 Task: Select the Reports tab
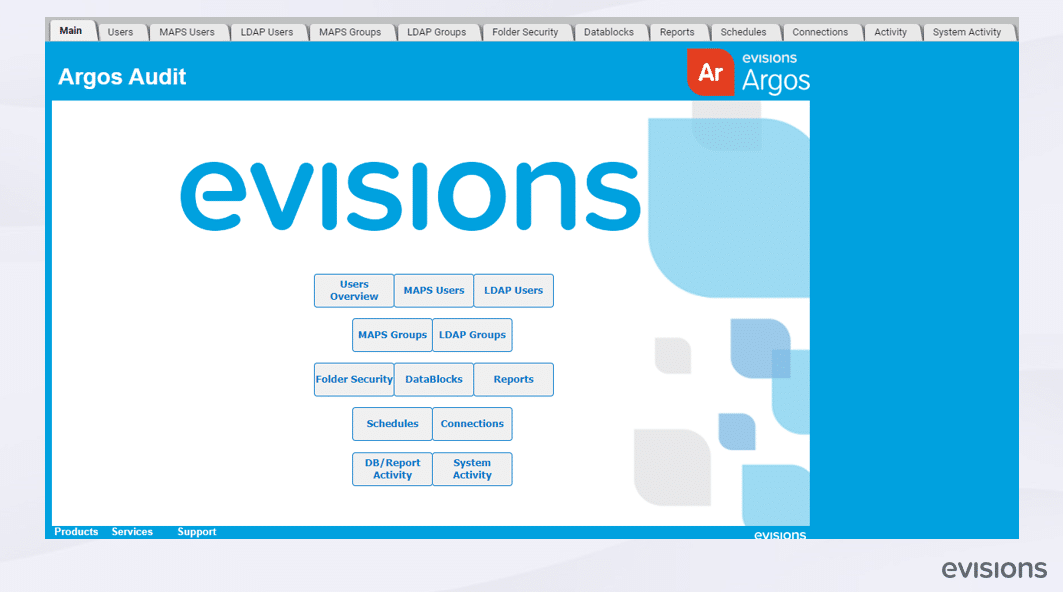click(x=677, y=32)
